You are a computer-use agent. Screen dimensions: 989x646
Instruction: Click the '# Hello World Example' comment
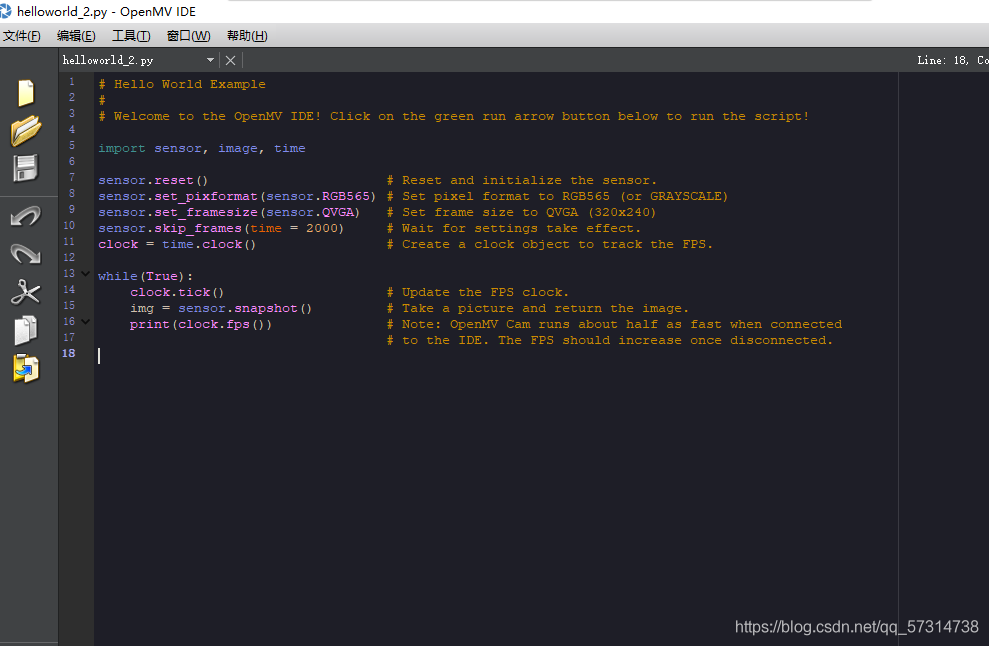tap(182, 84)
